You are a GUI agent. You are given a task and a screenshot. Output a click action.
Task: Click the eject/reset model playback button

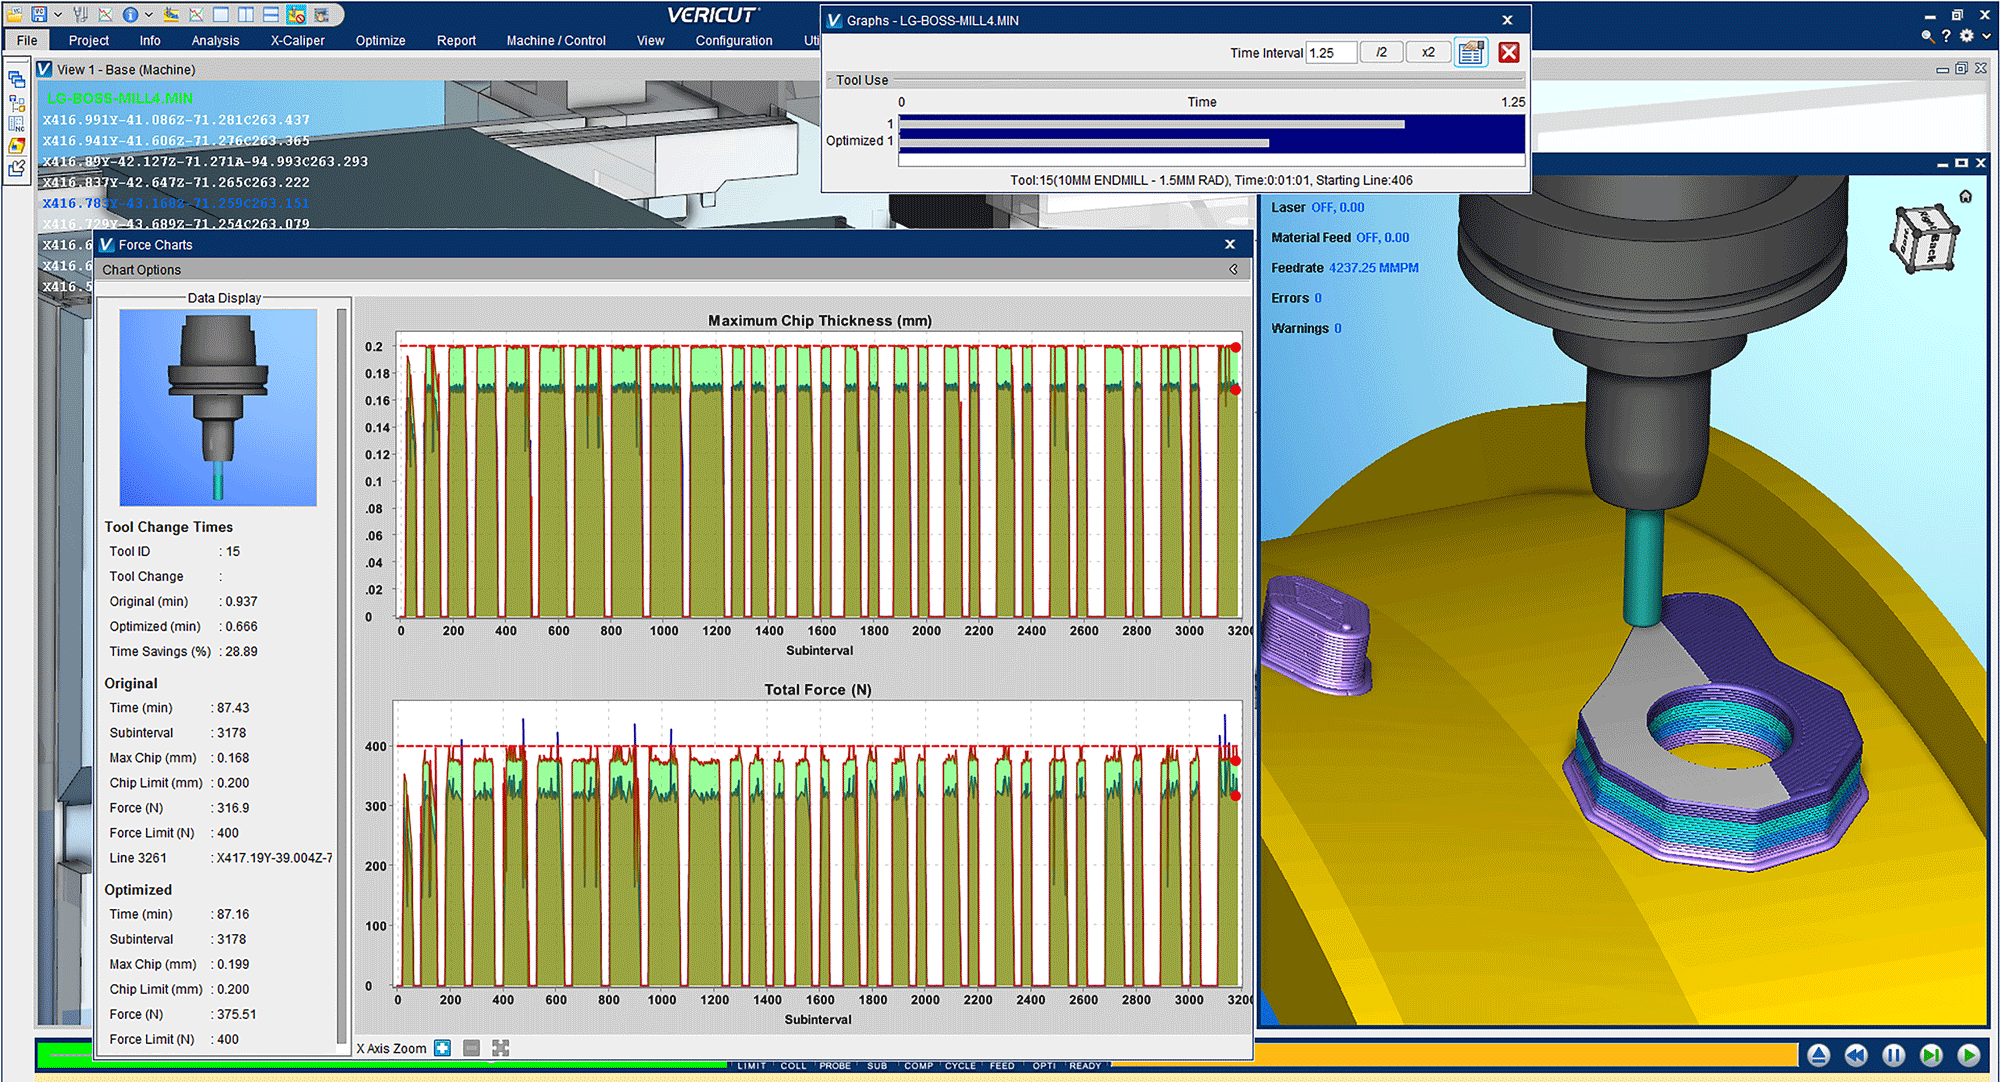(1819, 1055)
